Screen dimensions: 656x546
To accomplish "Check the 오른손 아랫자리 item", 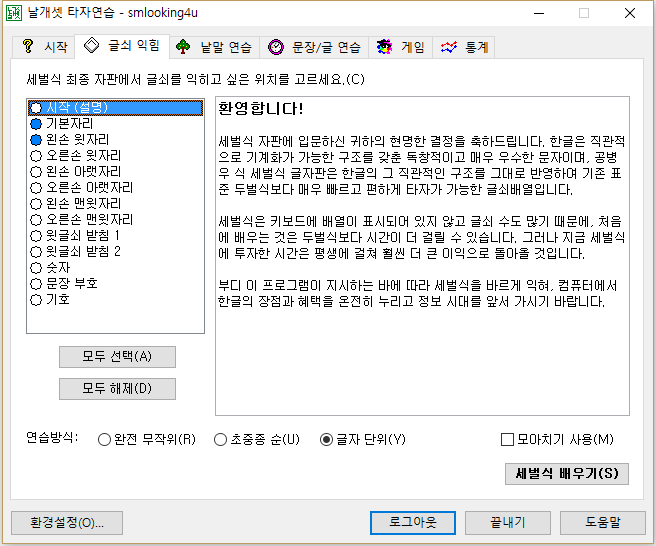I will (36, 188).
